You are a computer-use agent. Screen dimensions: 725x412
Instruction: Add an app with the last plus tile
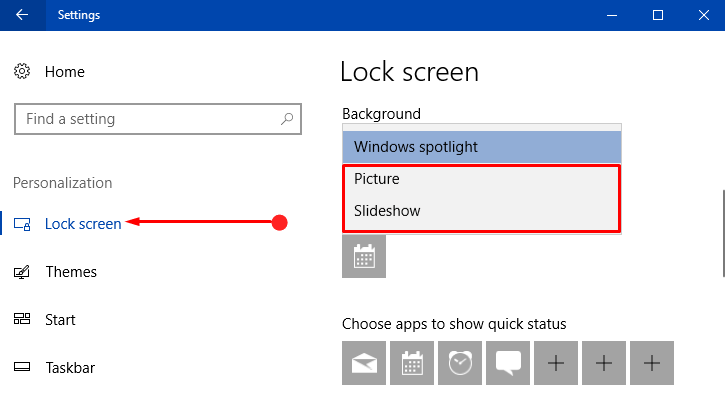(652, 363)
